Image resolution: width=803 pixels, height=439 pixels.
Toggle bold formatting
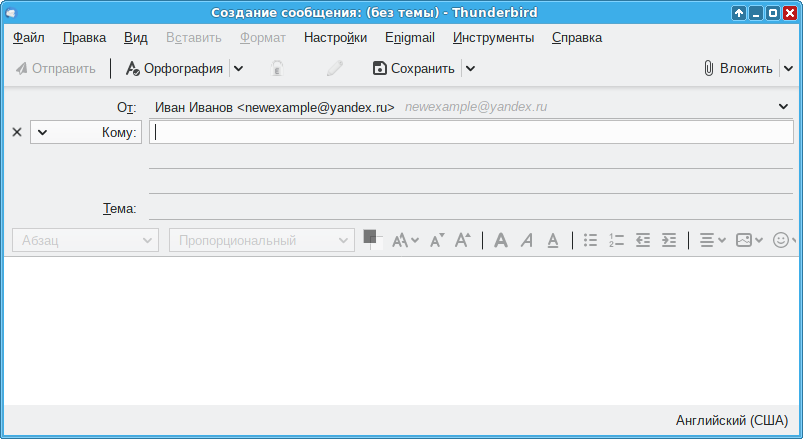(x=501, y=240)
